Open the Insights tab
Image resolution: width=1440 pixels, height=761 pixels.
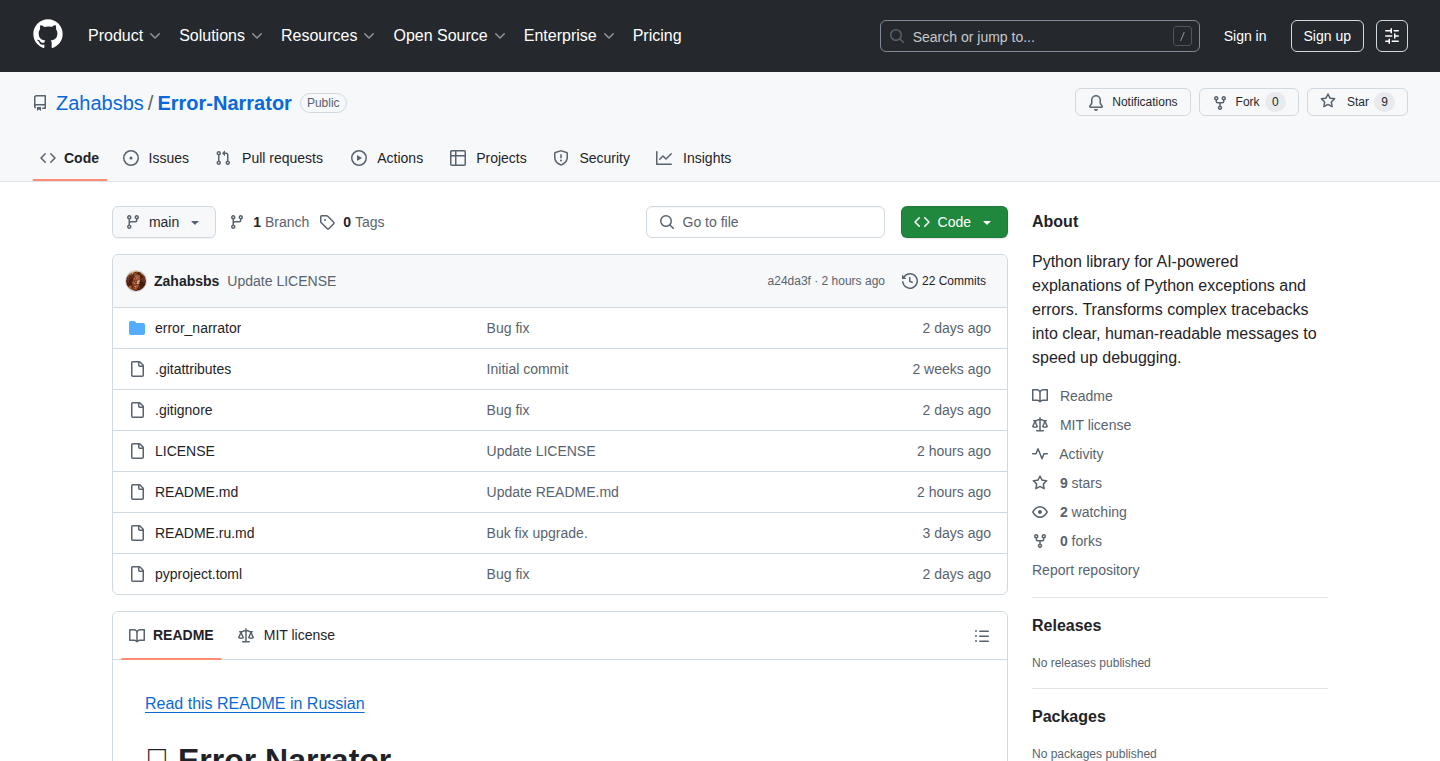[694, 158]
